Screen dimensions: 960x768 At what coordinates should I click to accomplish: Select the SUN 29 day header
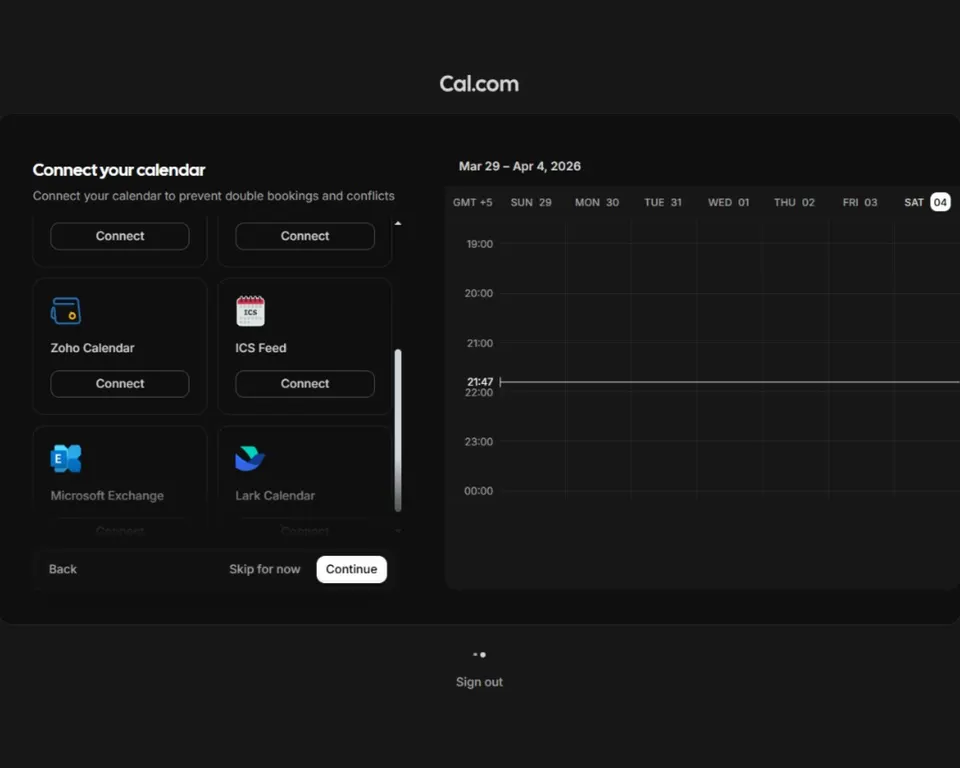click(x=531, y=202)
